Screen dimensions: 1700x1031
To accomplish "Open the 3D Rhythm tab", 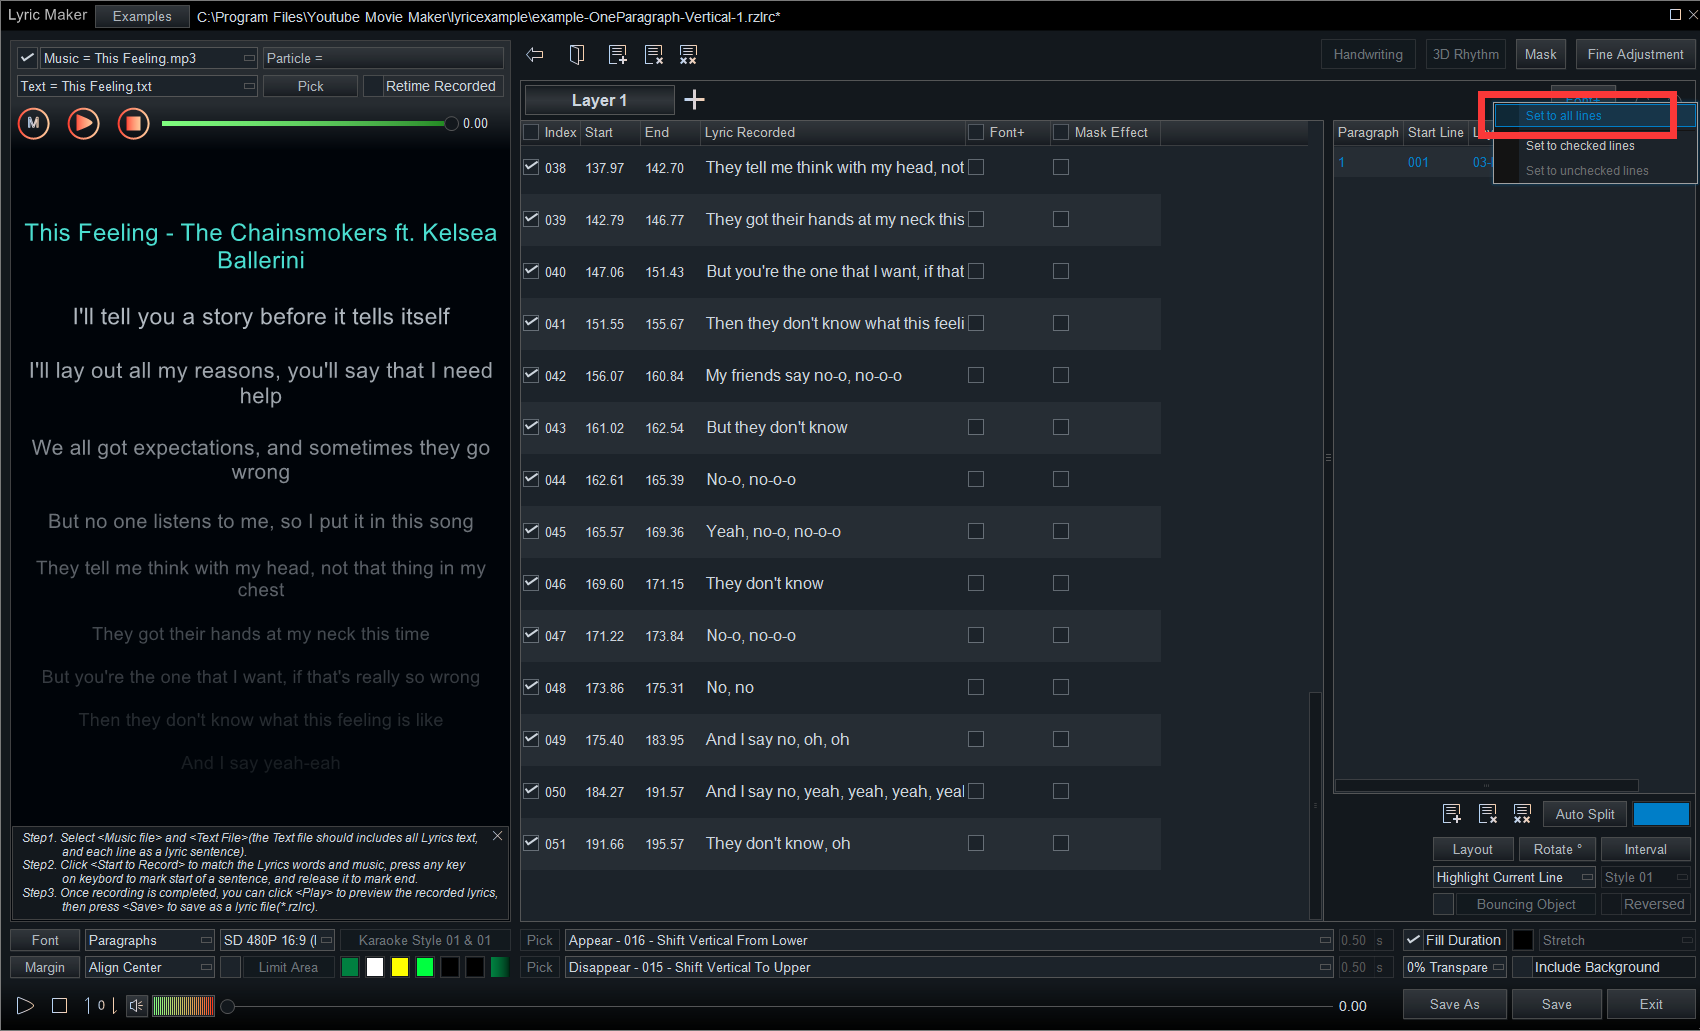I will tap(1465, 54).
